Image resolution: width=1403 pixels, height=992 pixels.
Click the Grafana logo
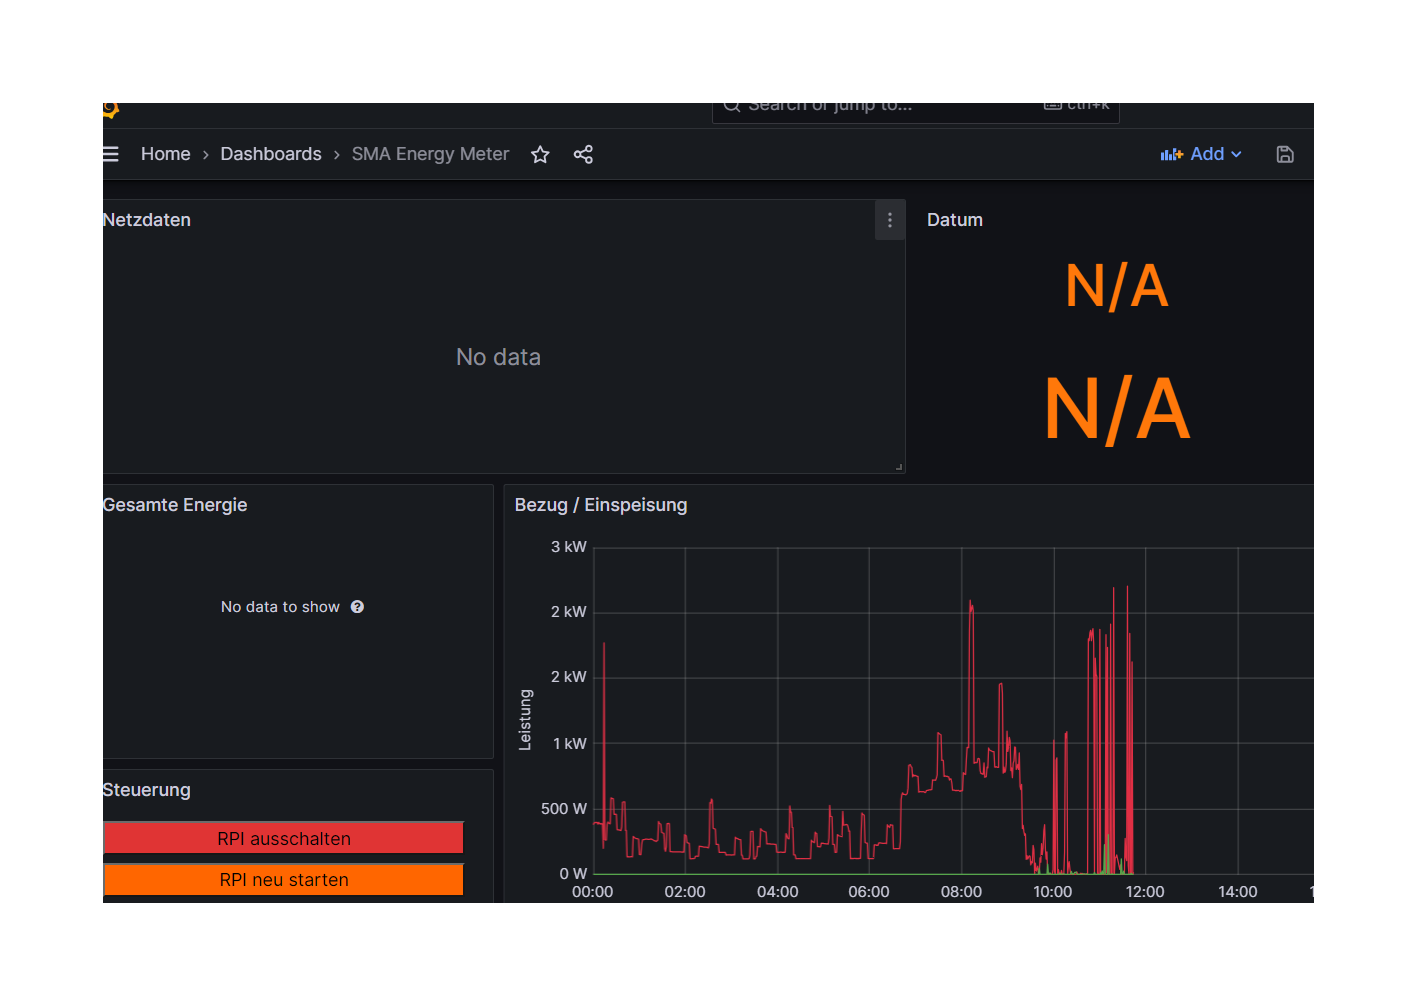[x=110, y=109]
